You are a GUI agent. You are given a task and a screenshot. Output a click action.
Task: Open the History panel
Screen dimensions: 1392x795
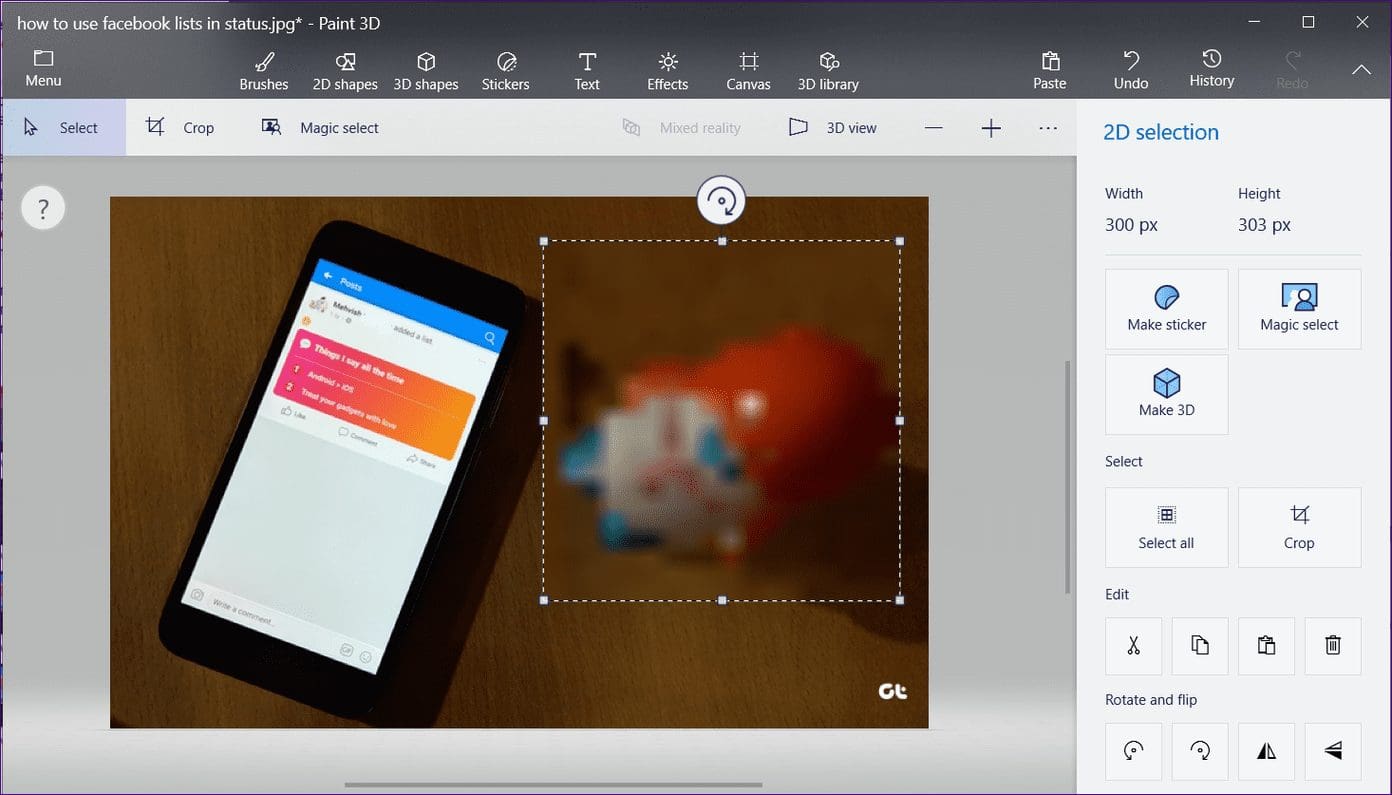click(x=1212, y=69)
